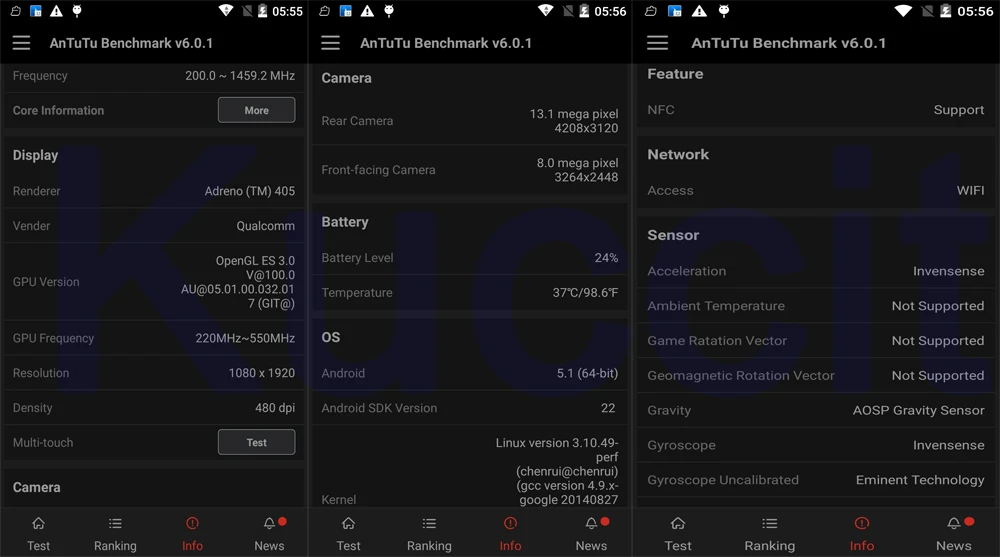Tap Ranking list icon in right screen
1000x557 pixels.
[770, 524]
